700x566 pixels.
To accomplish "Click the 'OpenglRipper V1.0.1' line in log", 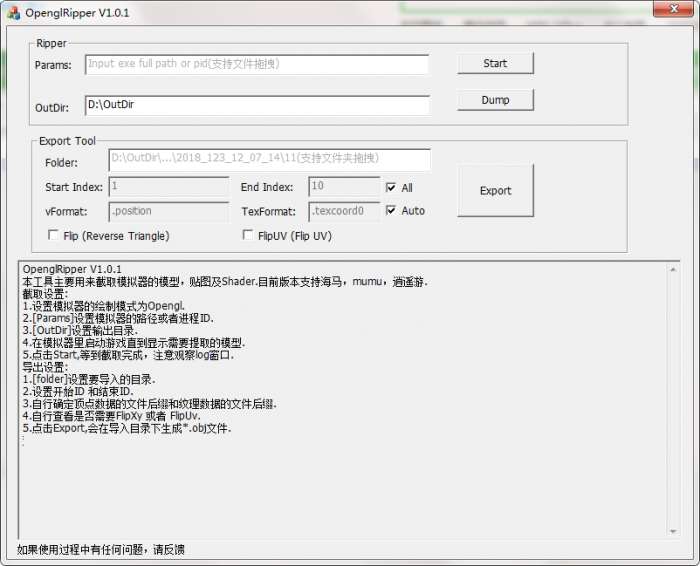I will pyautogui.click(x=72, y=269).
